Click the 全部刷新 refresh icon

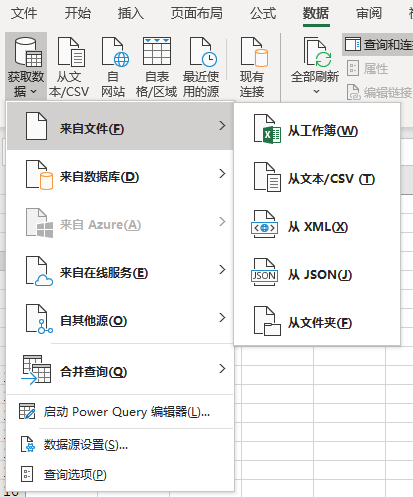click(x=318, y=52)
